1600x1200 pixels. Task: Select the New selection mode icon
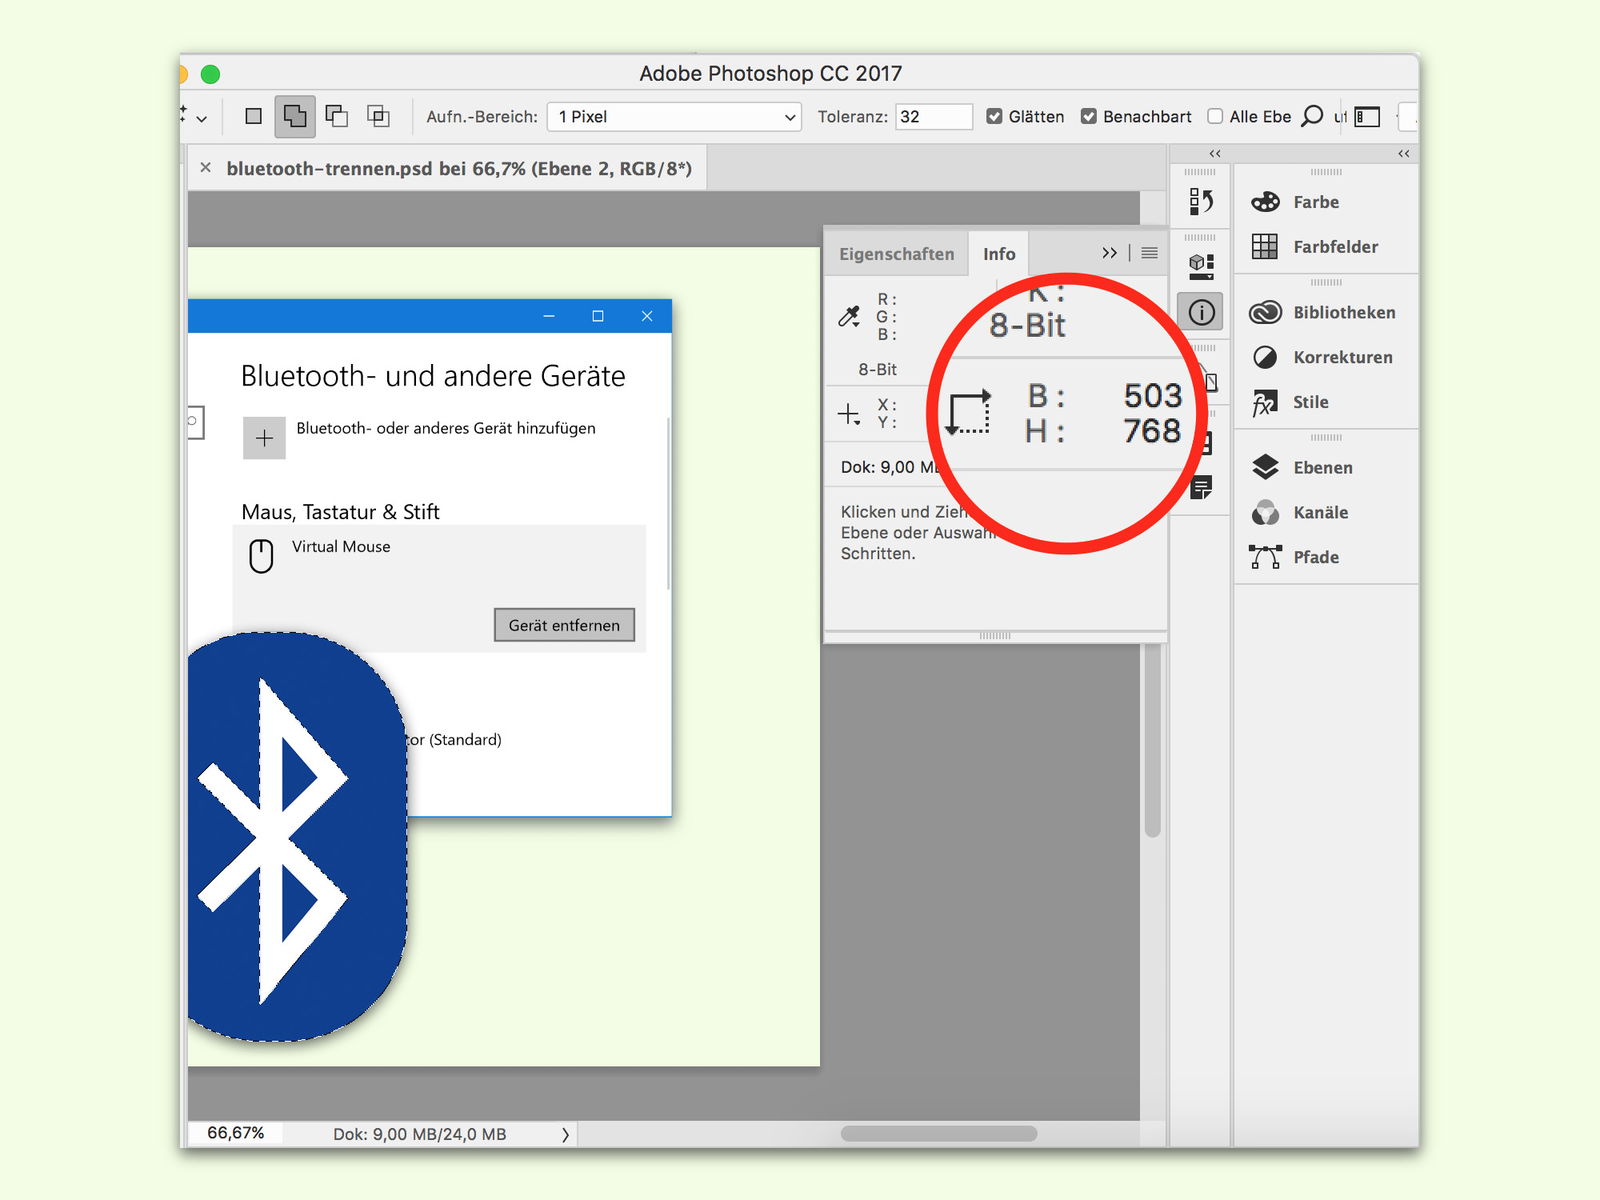[254, 117]
